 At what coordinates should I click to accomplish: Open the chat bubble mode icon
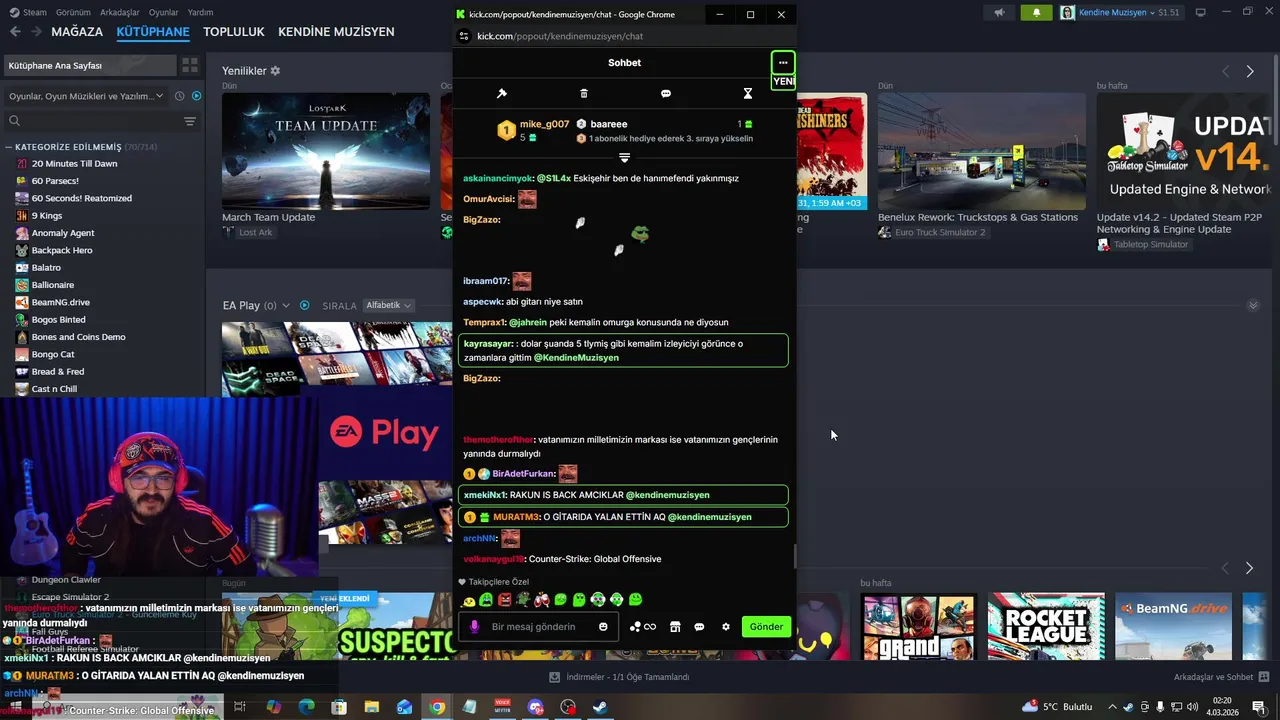[x=666, y=94]
